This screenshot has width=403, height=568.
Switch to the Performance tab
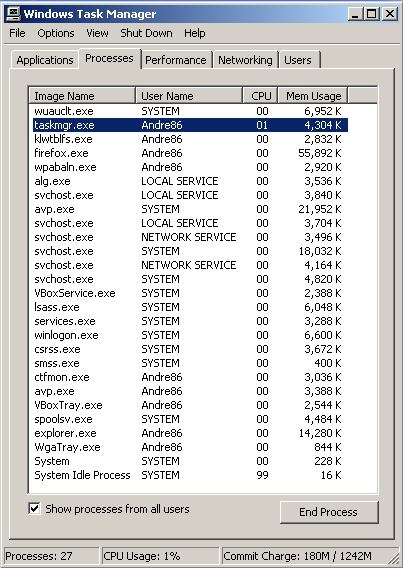[x=176, y=60]
